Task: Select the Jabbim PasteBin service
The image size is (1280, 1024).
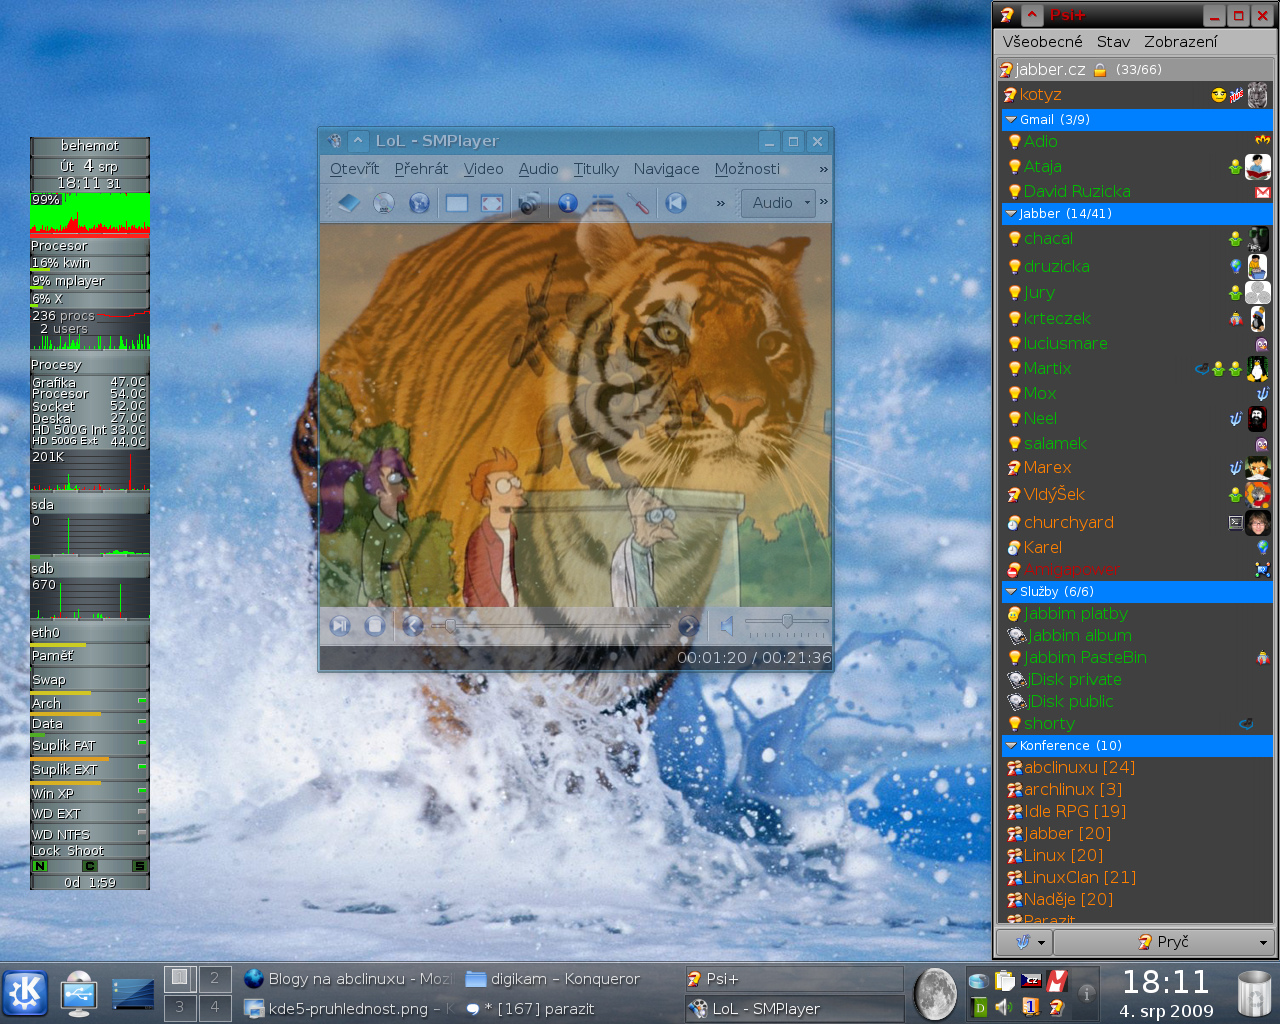Action: click(x=1137, y=658)
